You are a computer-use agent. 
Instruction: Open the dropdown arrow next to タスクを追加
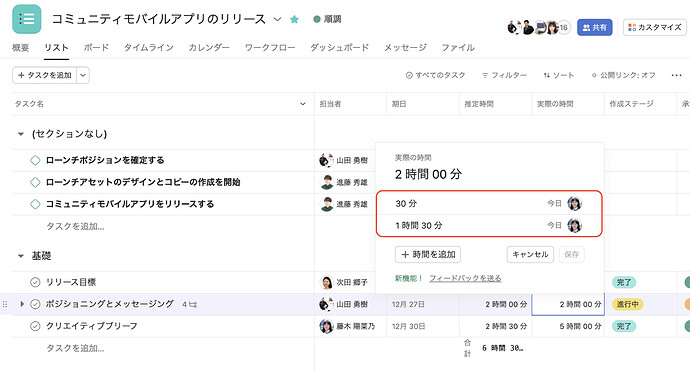coord(83,75)
